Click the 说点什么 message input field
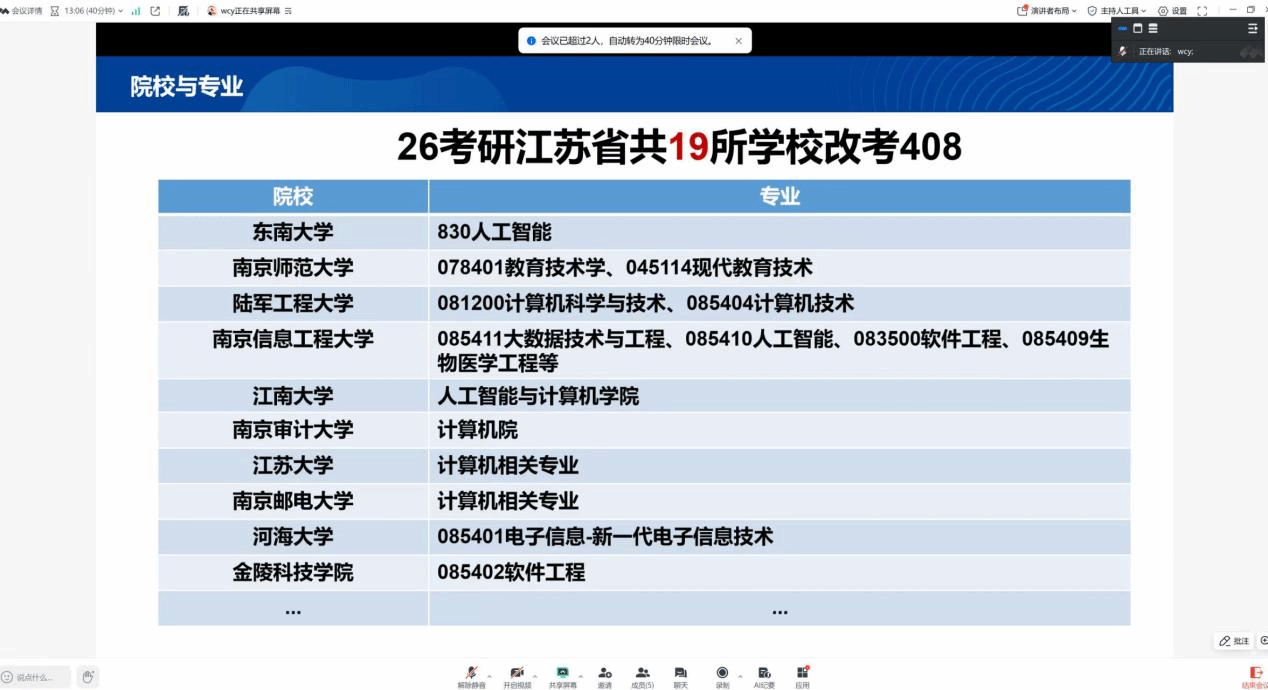1268x690 pixels. [x=36, y=677]
